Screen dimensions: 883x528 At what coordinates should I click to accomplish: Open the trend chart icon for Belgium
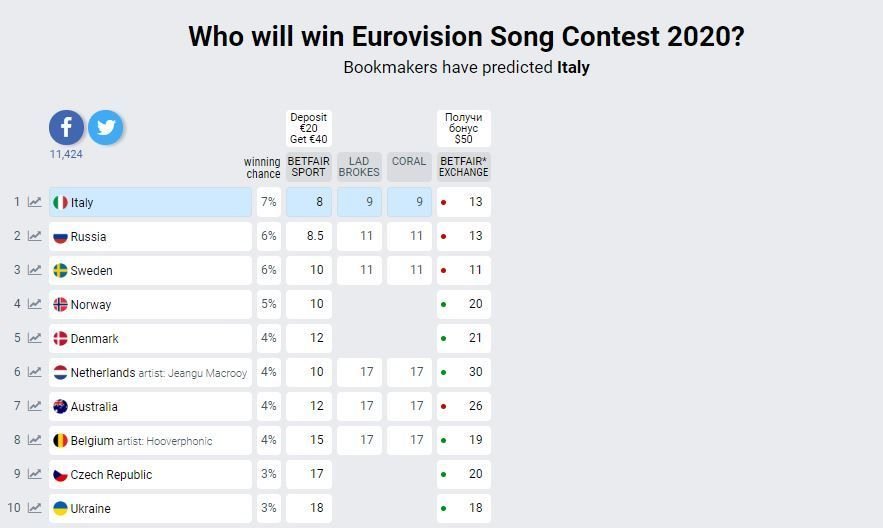(x=35, y=440)
